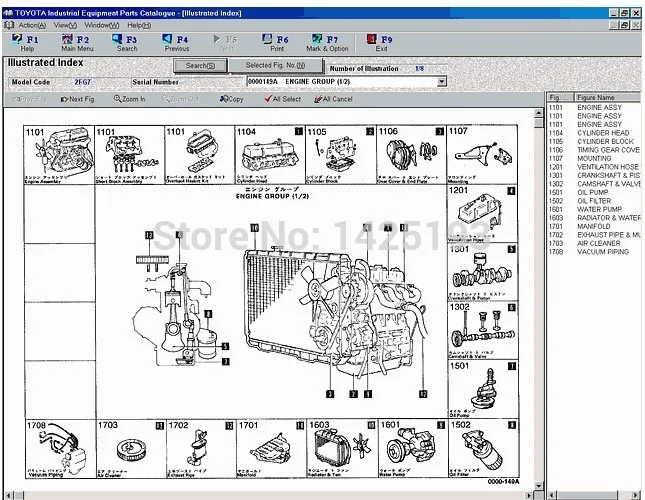645x500 pixels.
Task: Select 1105 CYLINDER BLOCK in list
Action: (x=594, y=141)
